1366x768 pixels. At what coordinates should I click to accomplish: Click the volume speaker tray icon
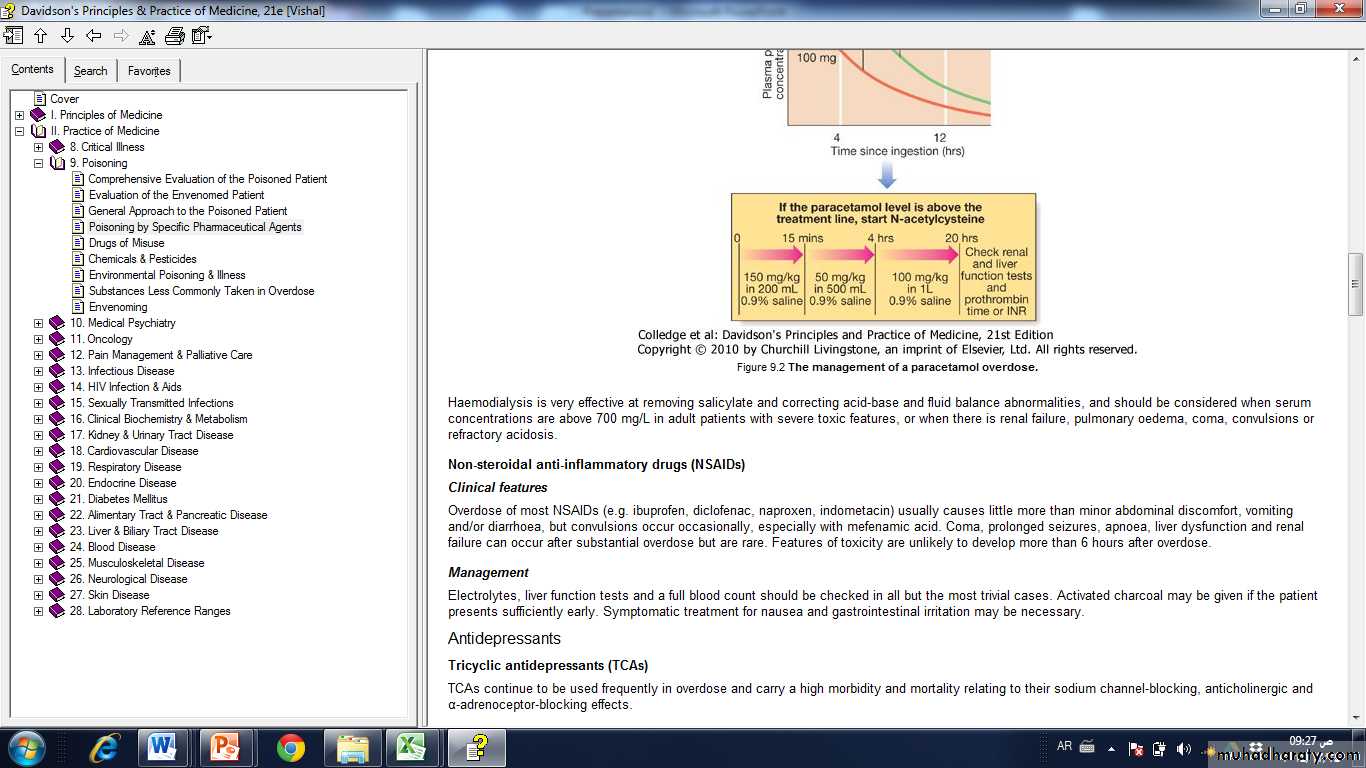(1184, 748)
